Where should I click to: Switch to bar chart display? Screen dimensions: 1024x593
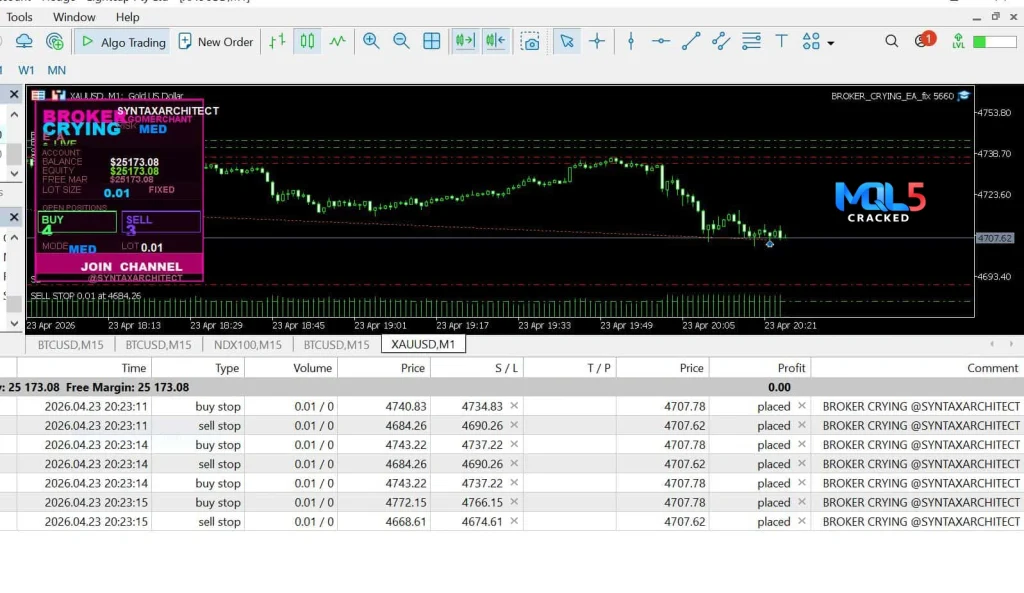point(277,42)
